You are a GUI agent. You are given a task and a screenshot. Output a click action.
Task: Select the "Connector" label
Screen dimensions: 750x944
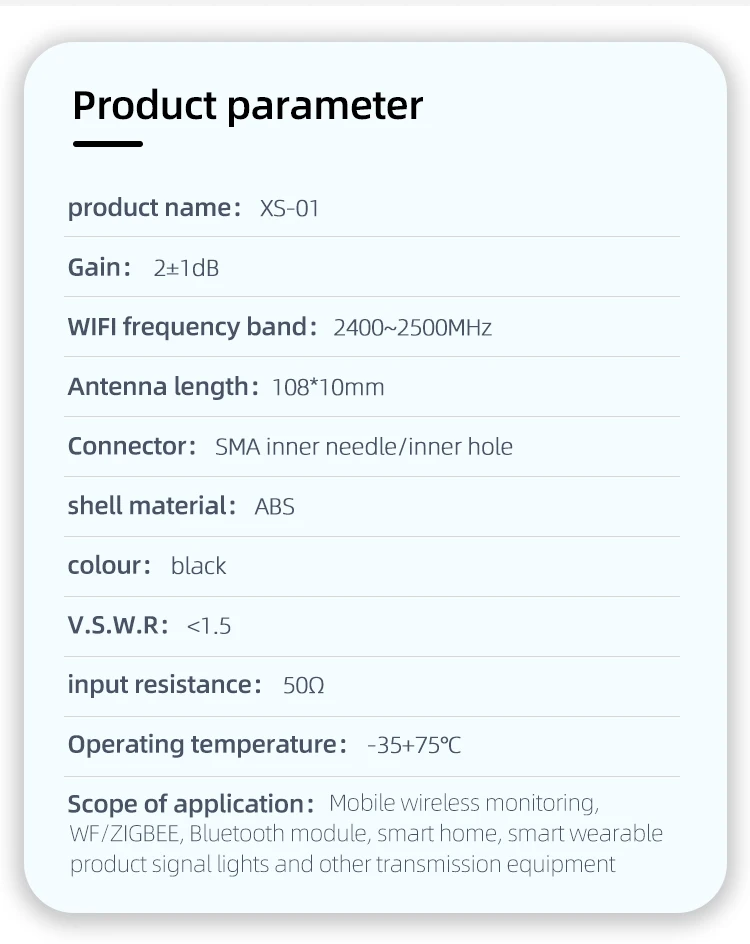[x=132, y=446]
